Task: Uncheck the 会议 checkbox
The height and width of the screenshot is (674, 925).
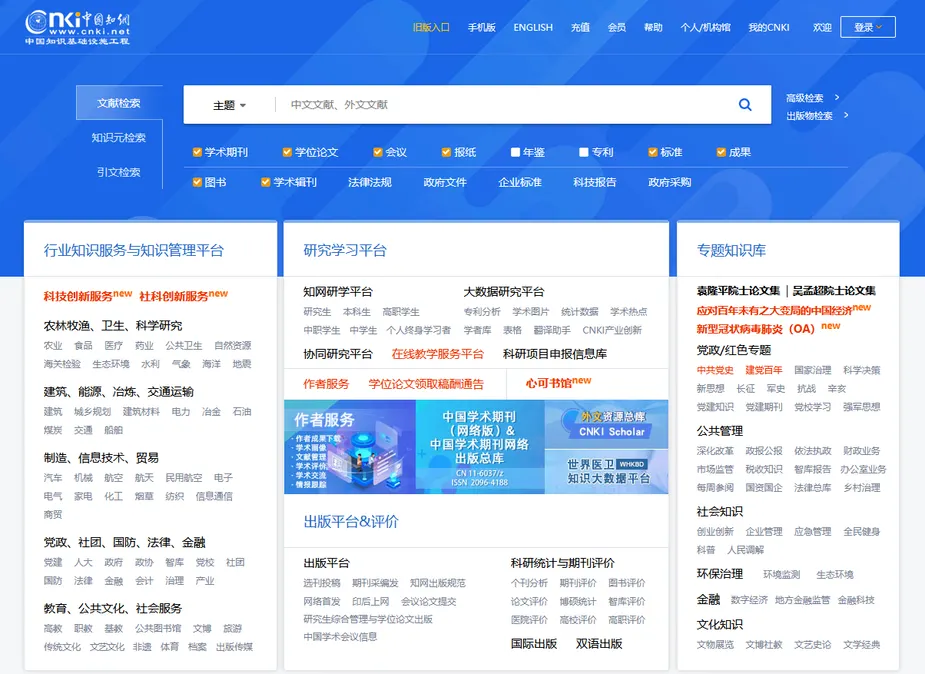Action: [378, 152]
